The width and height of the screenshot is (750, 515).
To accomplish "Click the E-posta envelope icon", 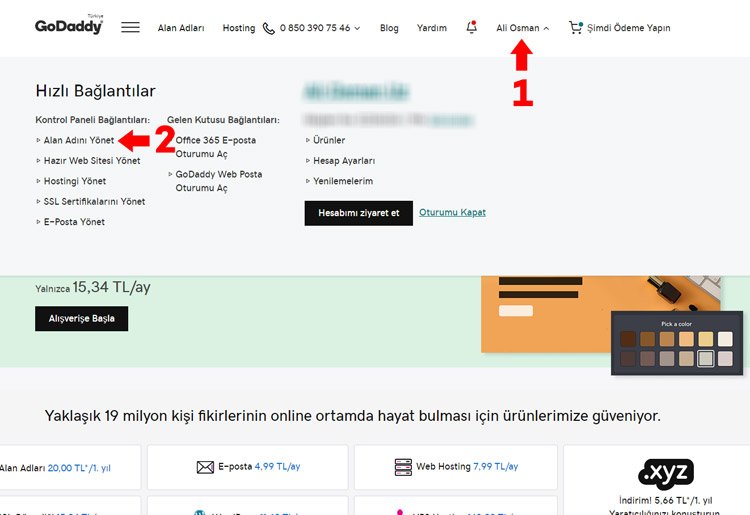I will (205, 467).
